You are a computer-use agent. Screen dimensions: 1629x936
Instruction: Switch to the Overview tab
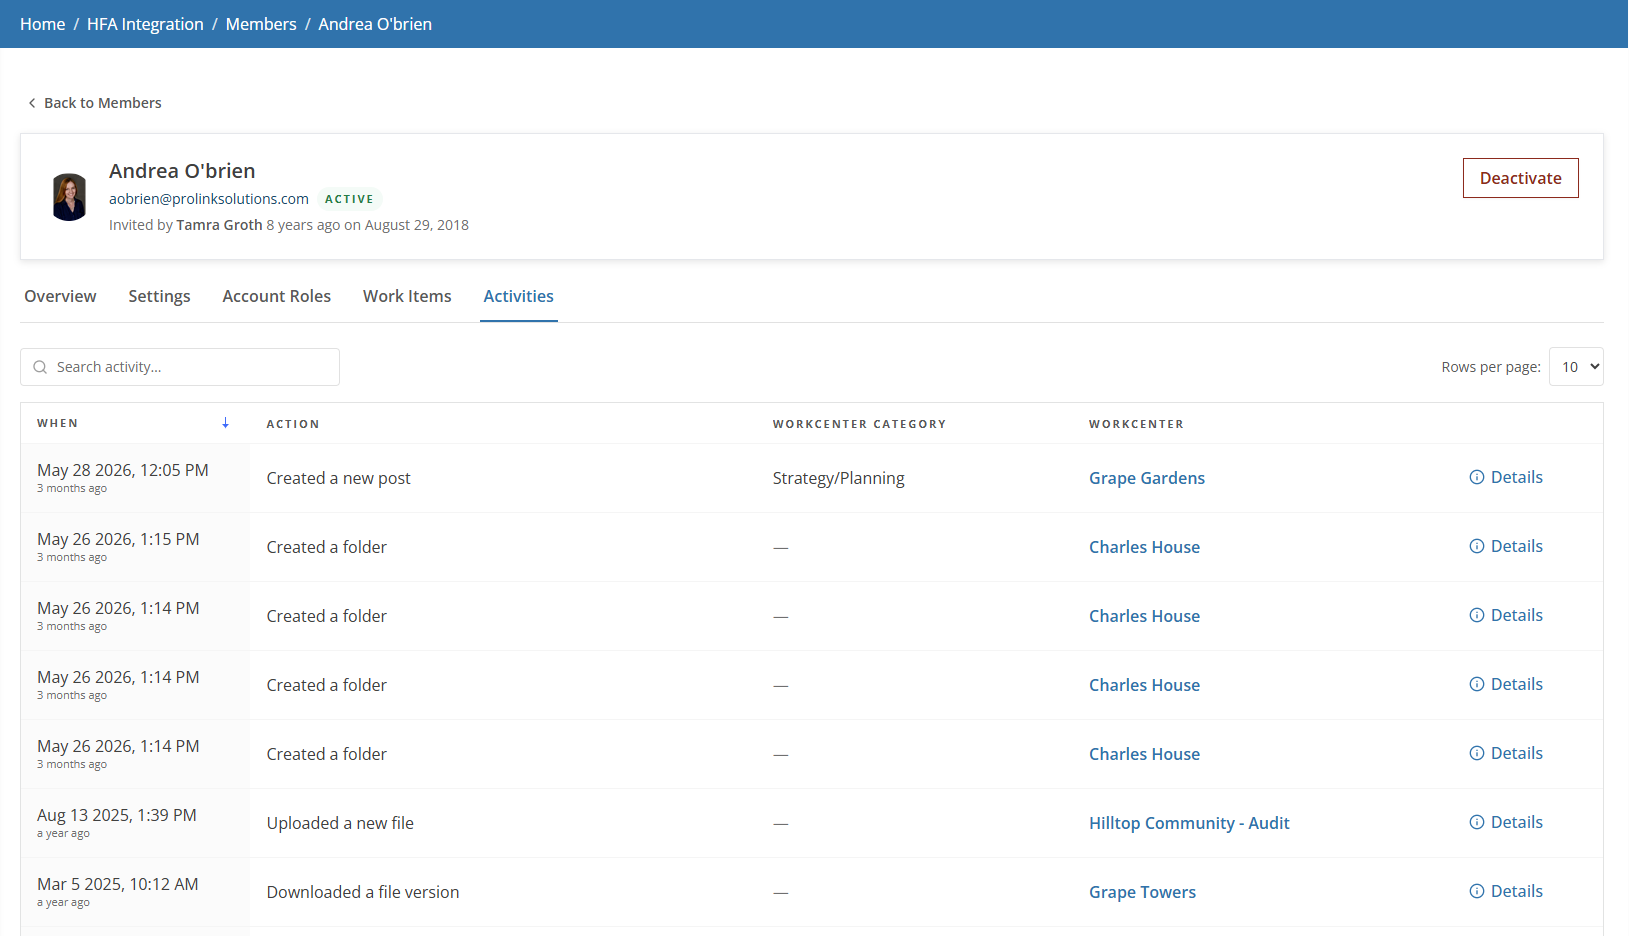(x=60, y=296)
